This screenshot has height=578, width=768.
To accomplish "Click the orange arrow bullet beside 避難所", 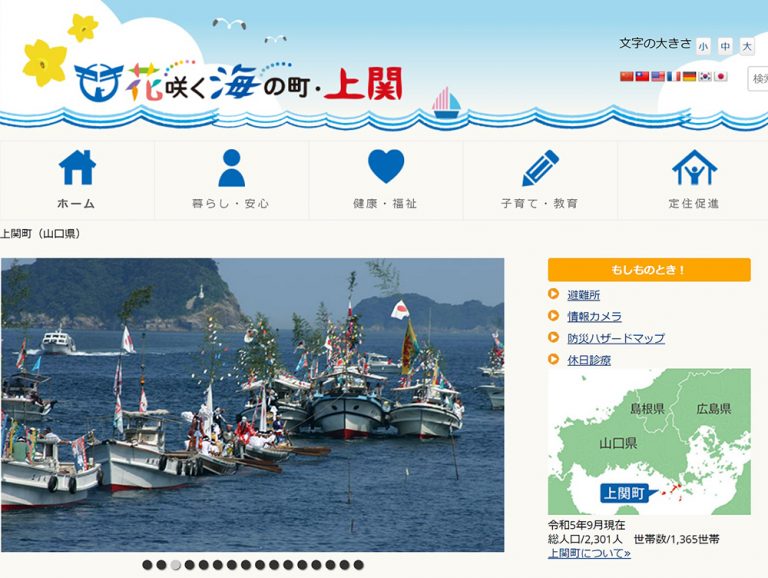I will pyautogui.click(x=553, y=294).
